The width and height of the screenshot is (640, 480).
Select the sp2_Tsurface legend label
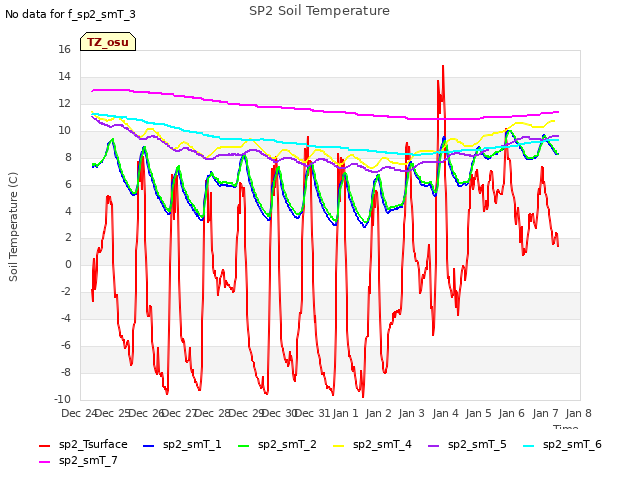[x=93, y=444]
